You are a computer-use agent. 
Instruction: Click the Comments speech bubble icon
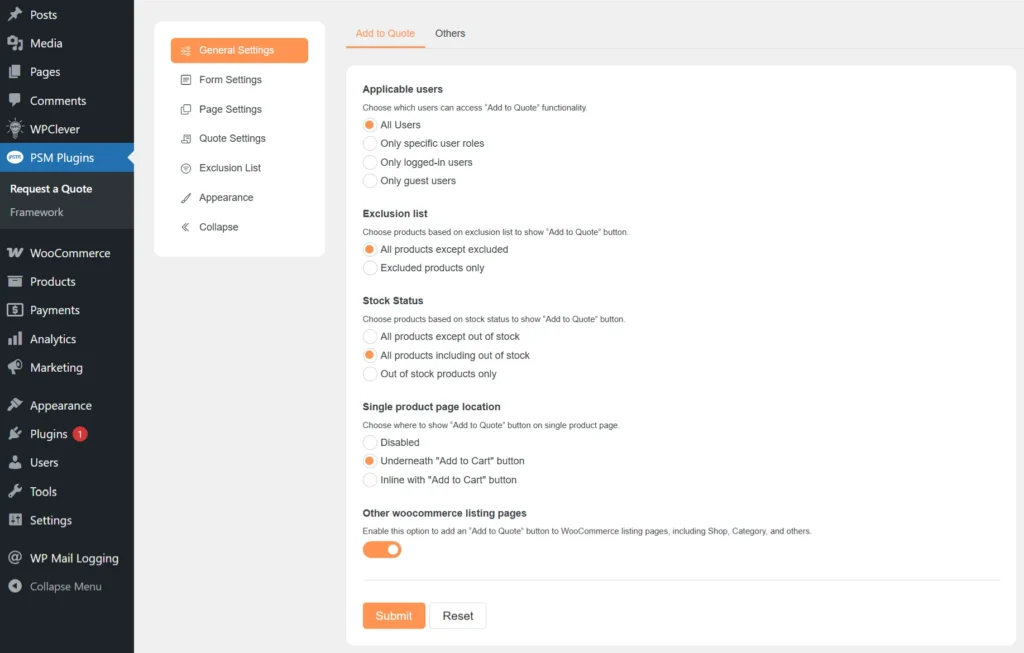pos(14,100)
